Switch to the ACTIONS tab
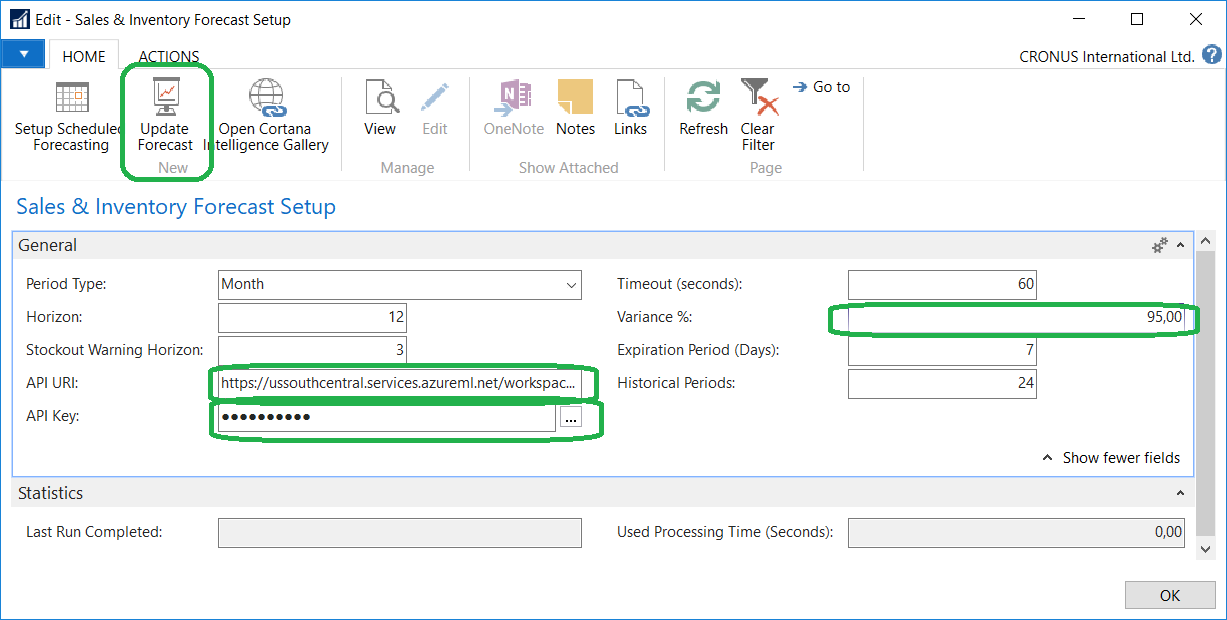 (169, 57)
